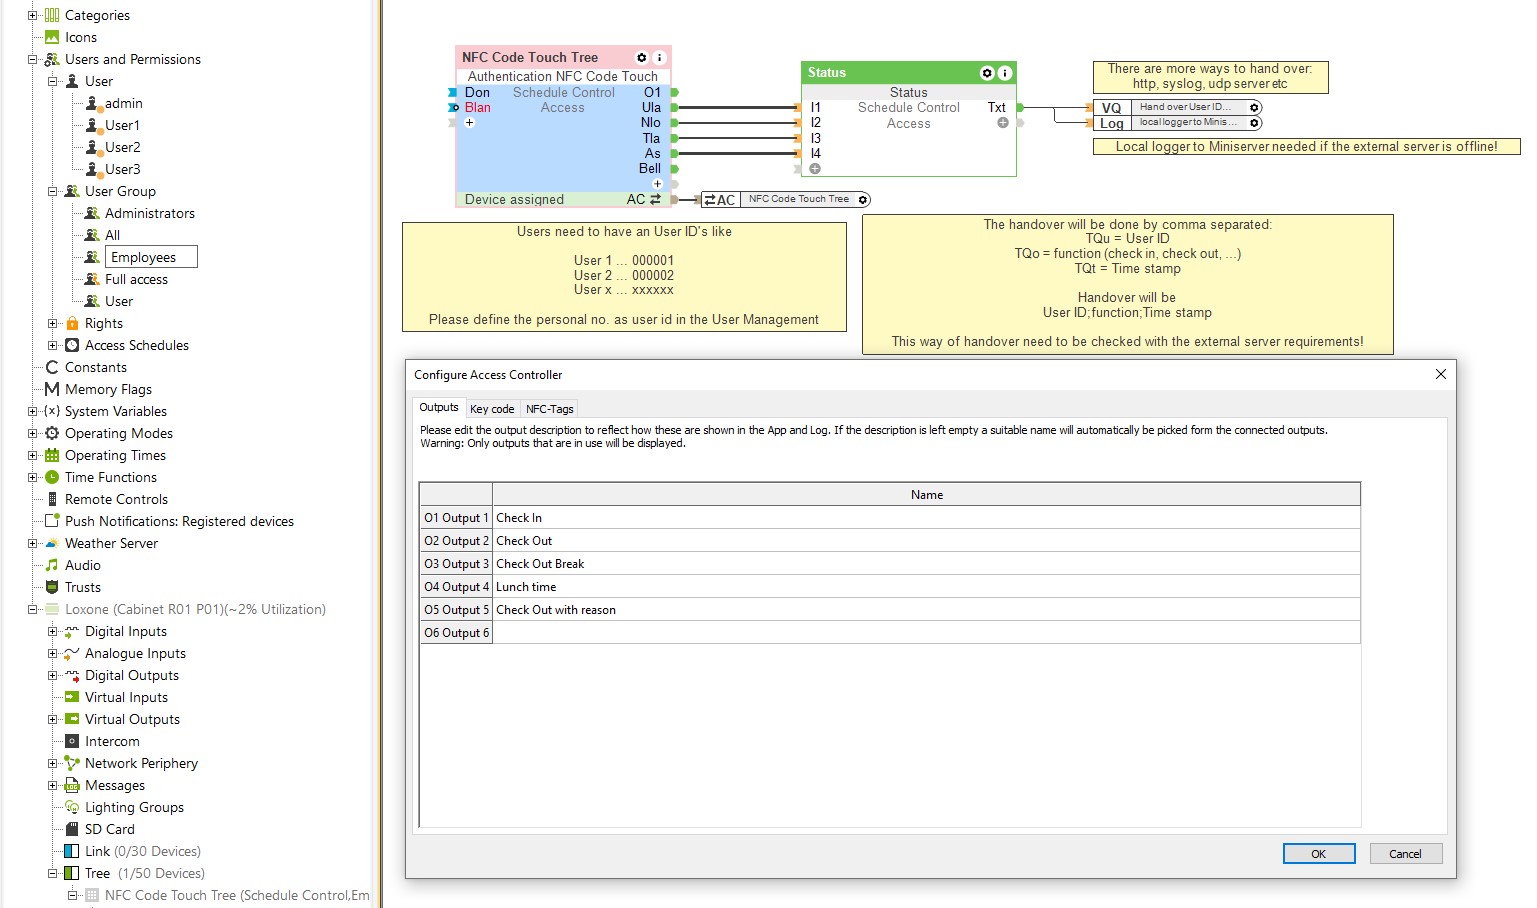Open gear on the AC NFC Code Touch Tree connector
This screenshot has width=1537, height=908.
(x=862, y=198)
